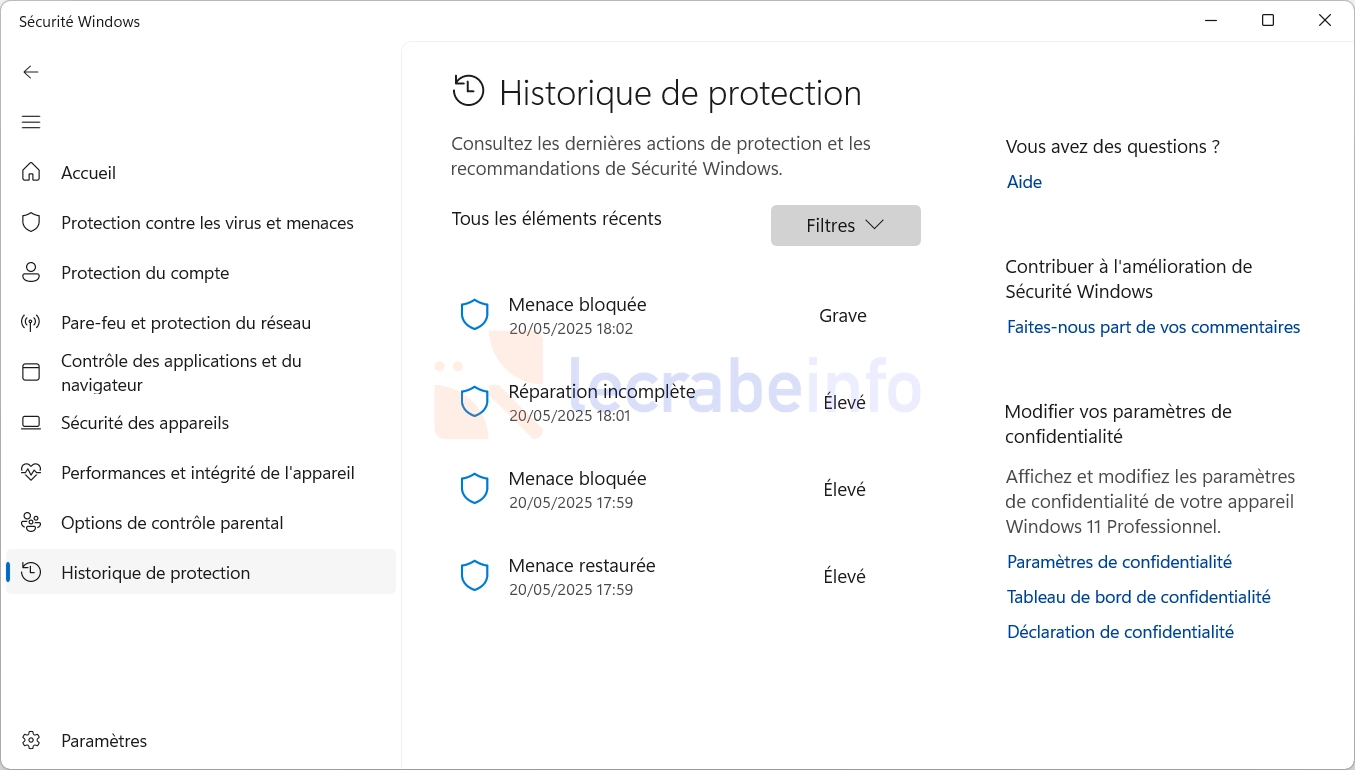This screenshot has width=1355, height=770.
Task: Open the firewall network signal icon
Action: click(x=31, y=322)
